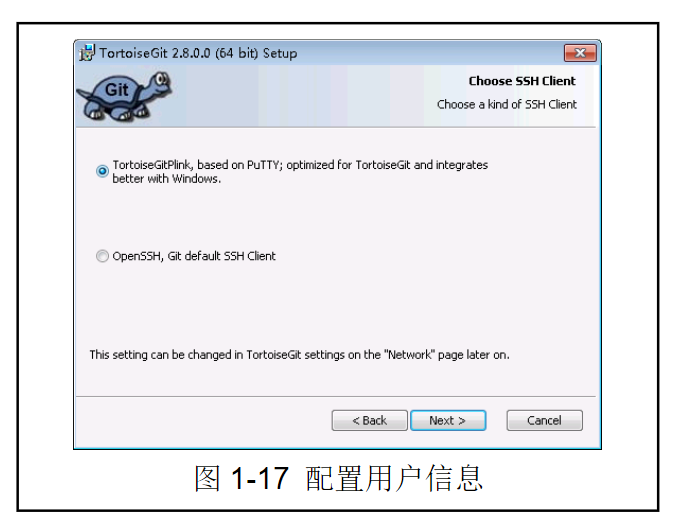Click 'better with Windows.' second label line
Image resolution: width=681 pixels, height=526 pixels.
click(x=166, y=179)
